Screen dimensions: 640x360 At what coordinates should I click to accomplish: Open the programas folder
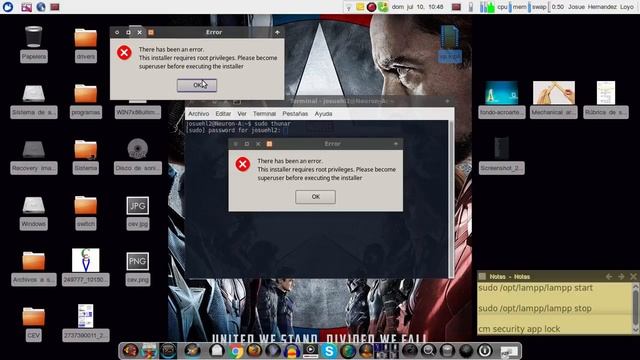(86, 93)
